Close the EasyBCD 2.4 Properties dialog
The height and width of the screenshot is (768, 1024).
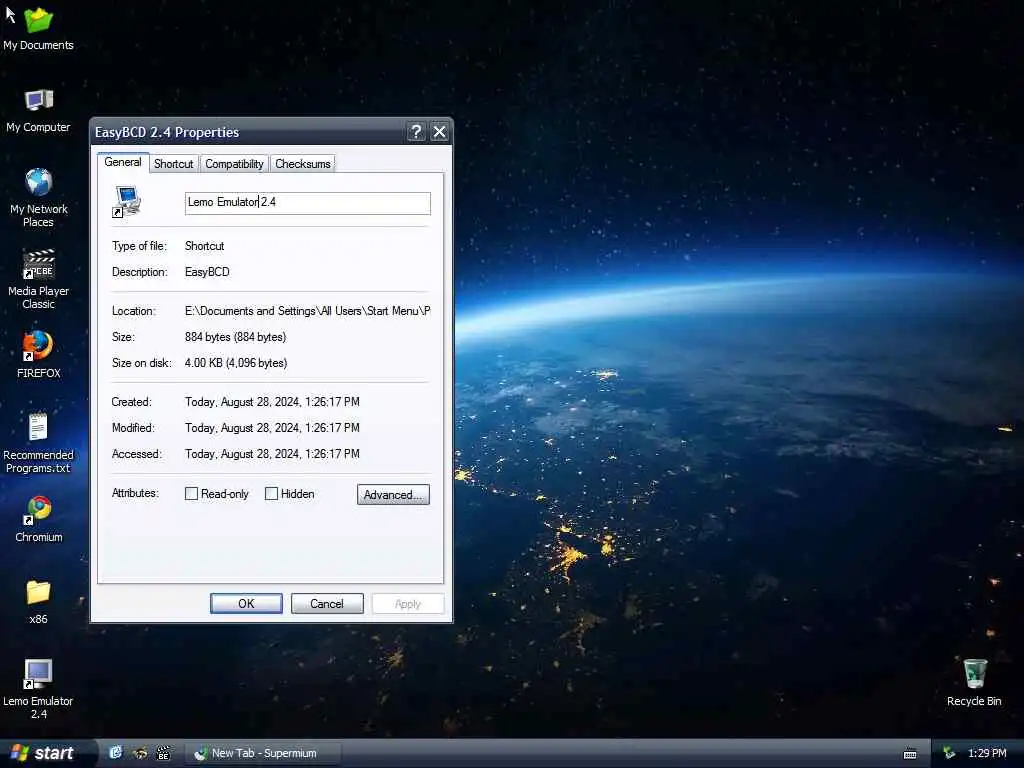(x=440, y=132)
